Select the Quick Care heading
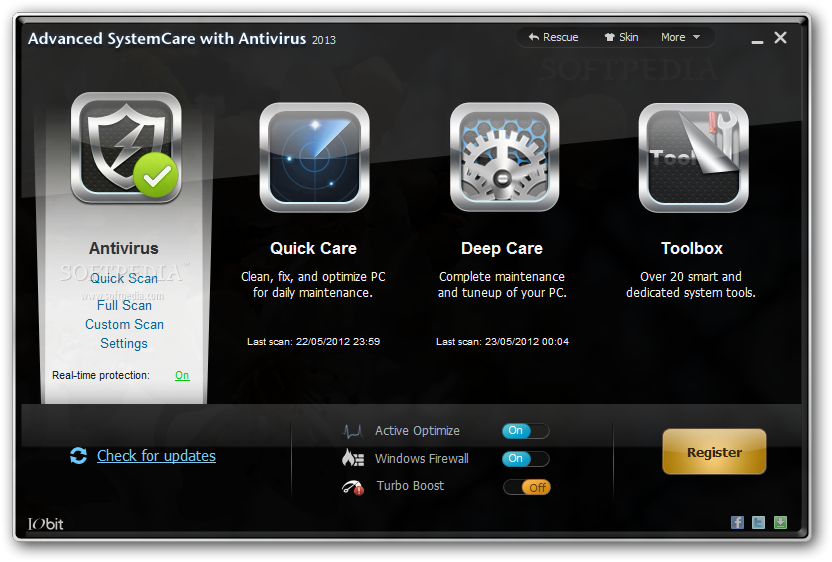The width and height of the screenshot is (832, 562). [313, 248]
